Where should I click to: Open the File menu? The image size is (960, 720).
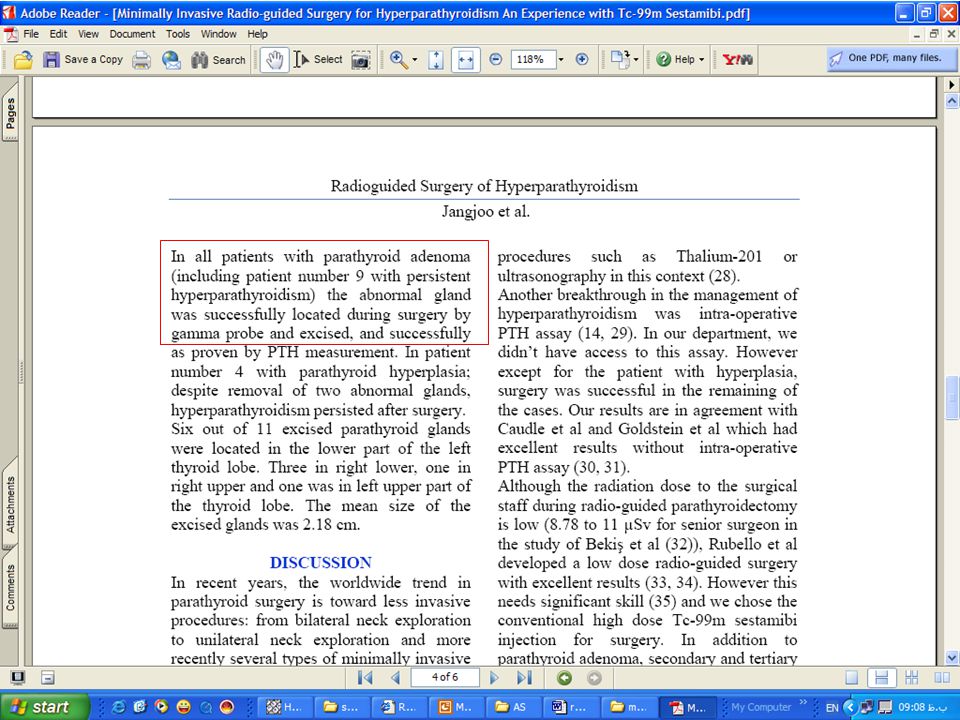click(31, 34)
